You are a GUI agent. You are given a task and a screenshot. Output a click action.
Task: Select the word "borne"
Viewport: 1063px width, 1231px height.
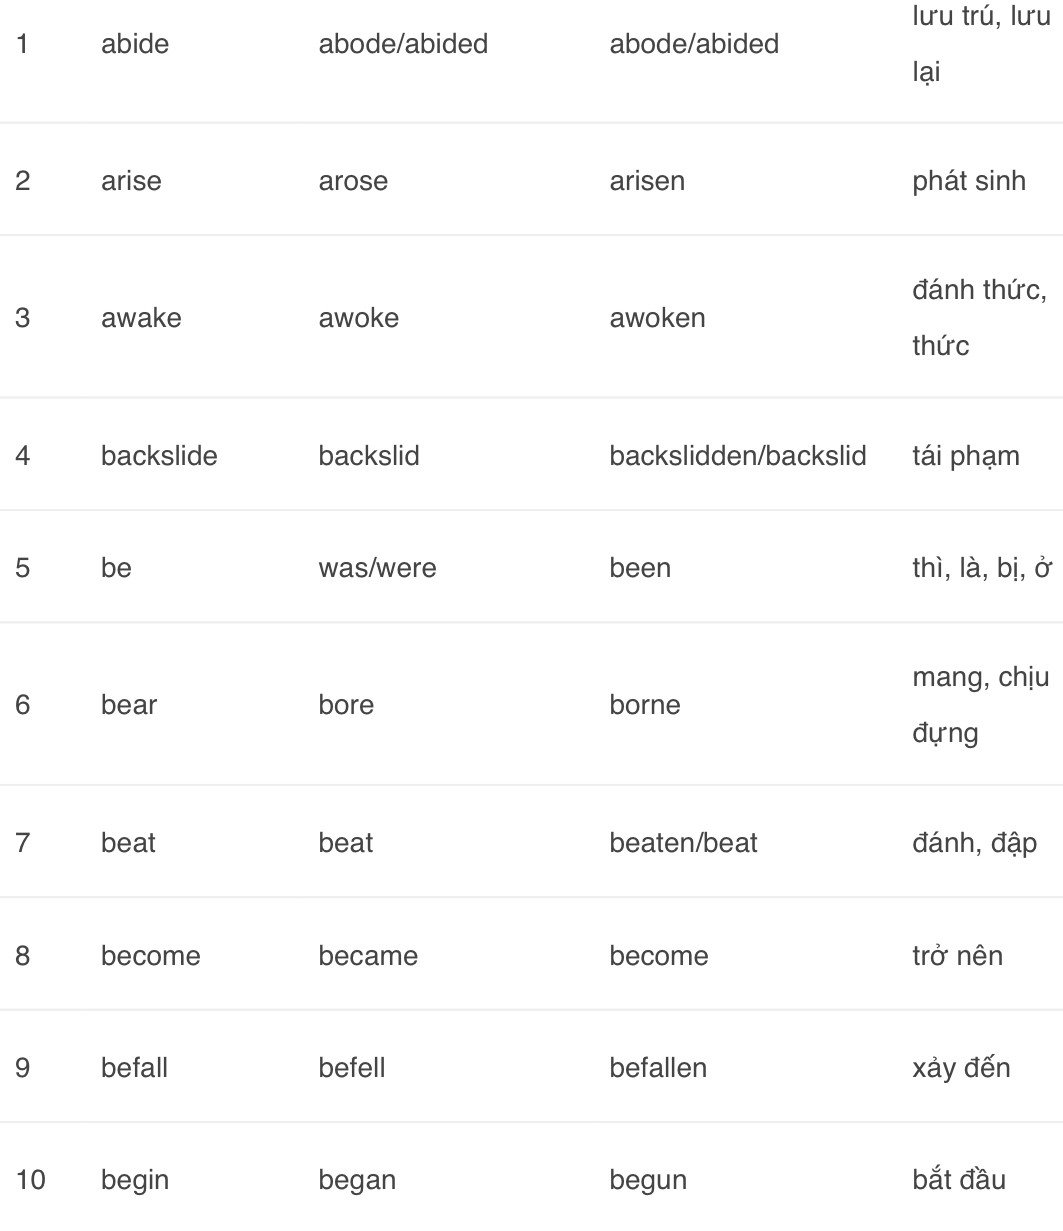pos(645,705)
